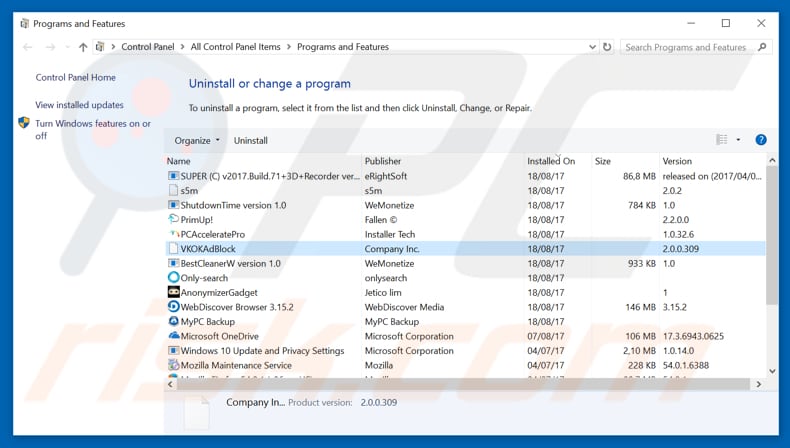Select WebDiscover Browser 3.15.2 entry
The image size is (790, 448).
click(x=237, y=307)
